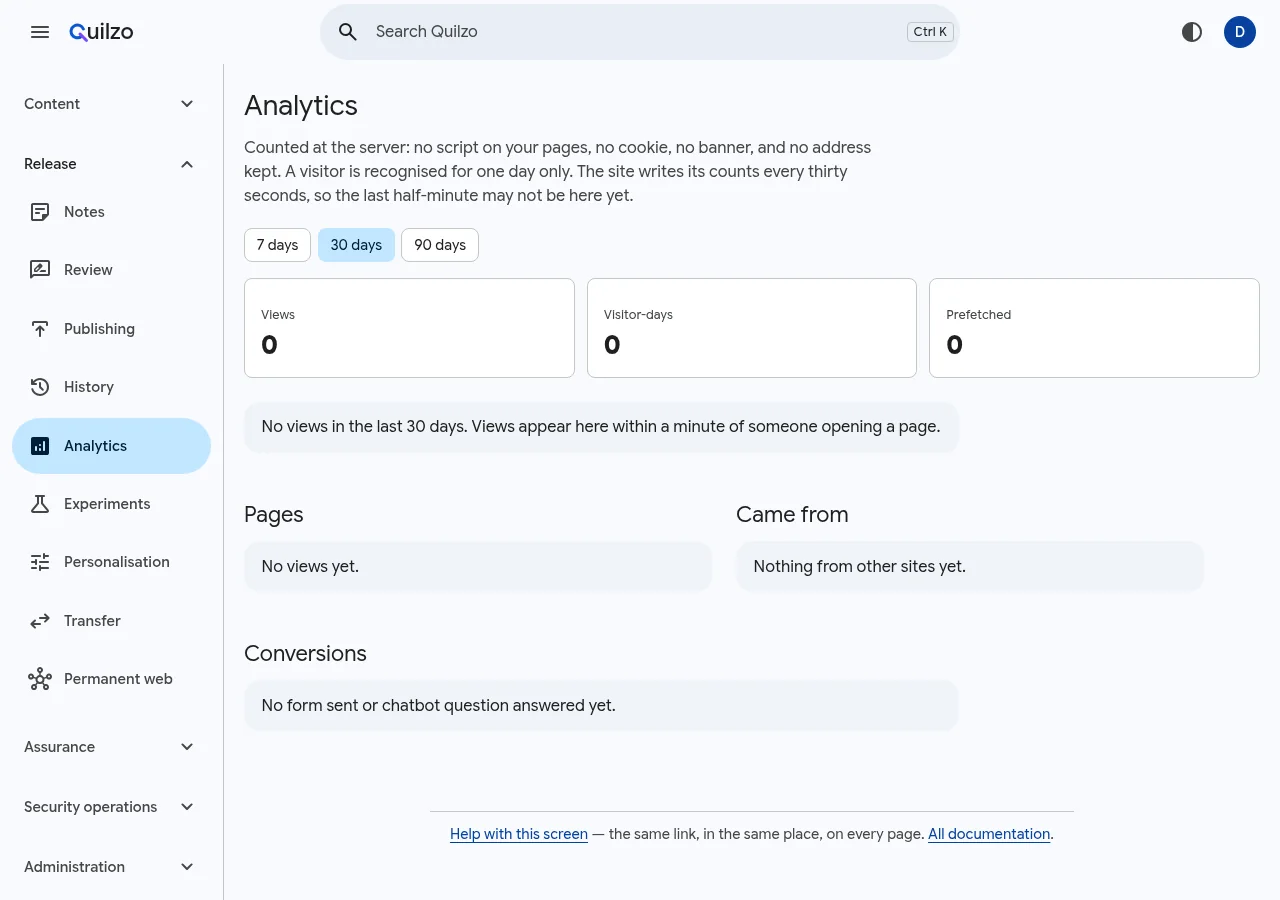Screen dimensions: 1280x900
Task: Open the Transfer page
Action: point(111,621)
